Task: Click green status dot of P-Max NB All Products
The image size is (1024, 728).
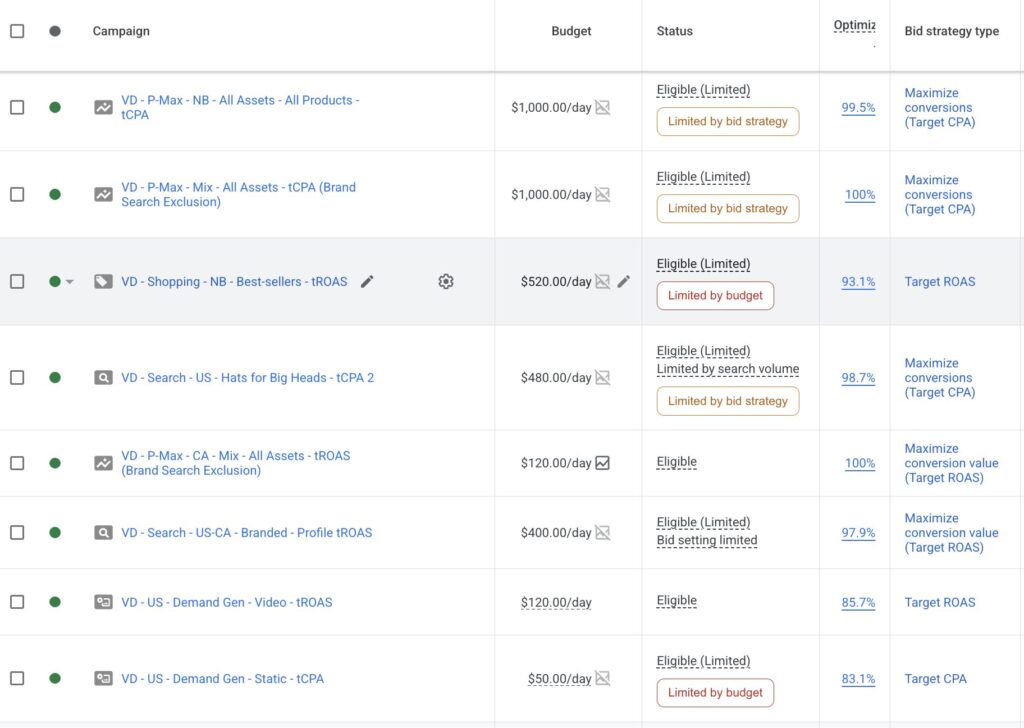Action: point(55,107)
